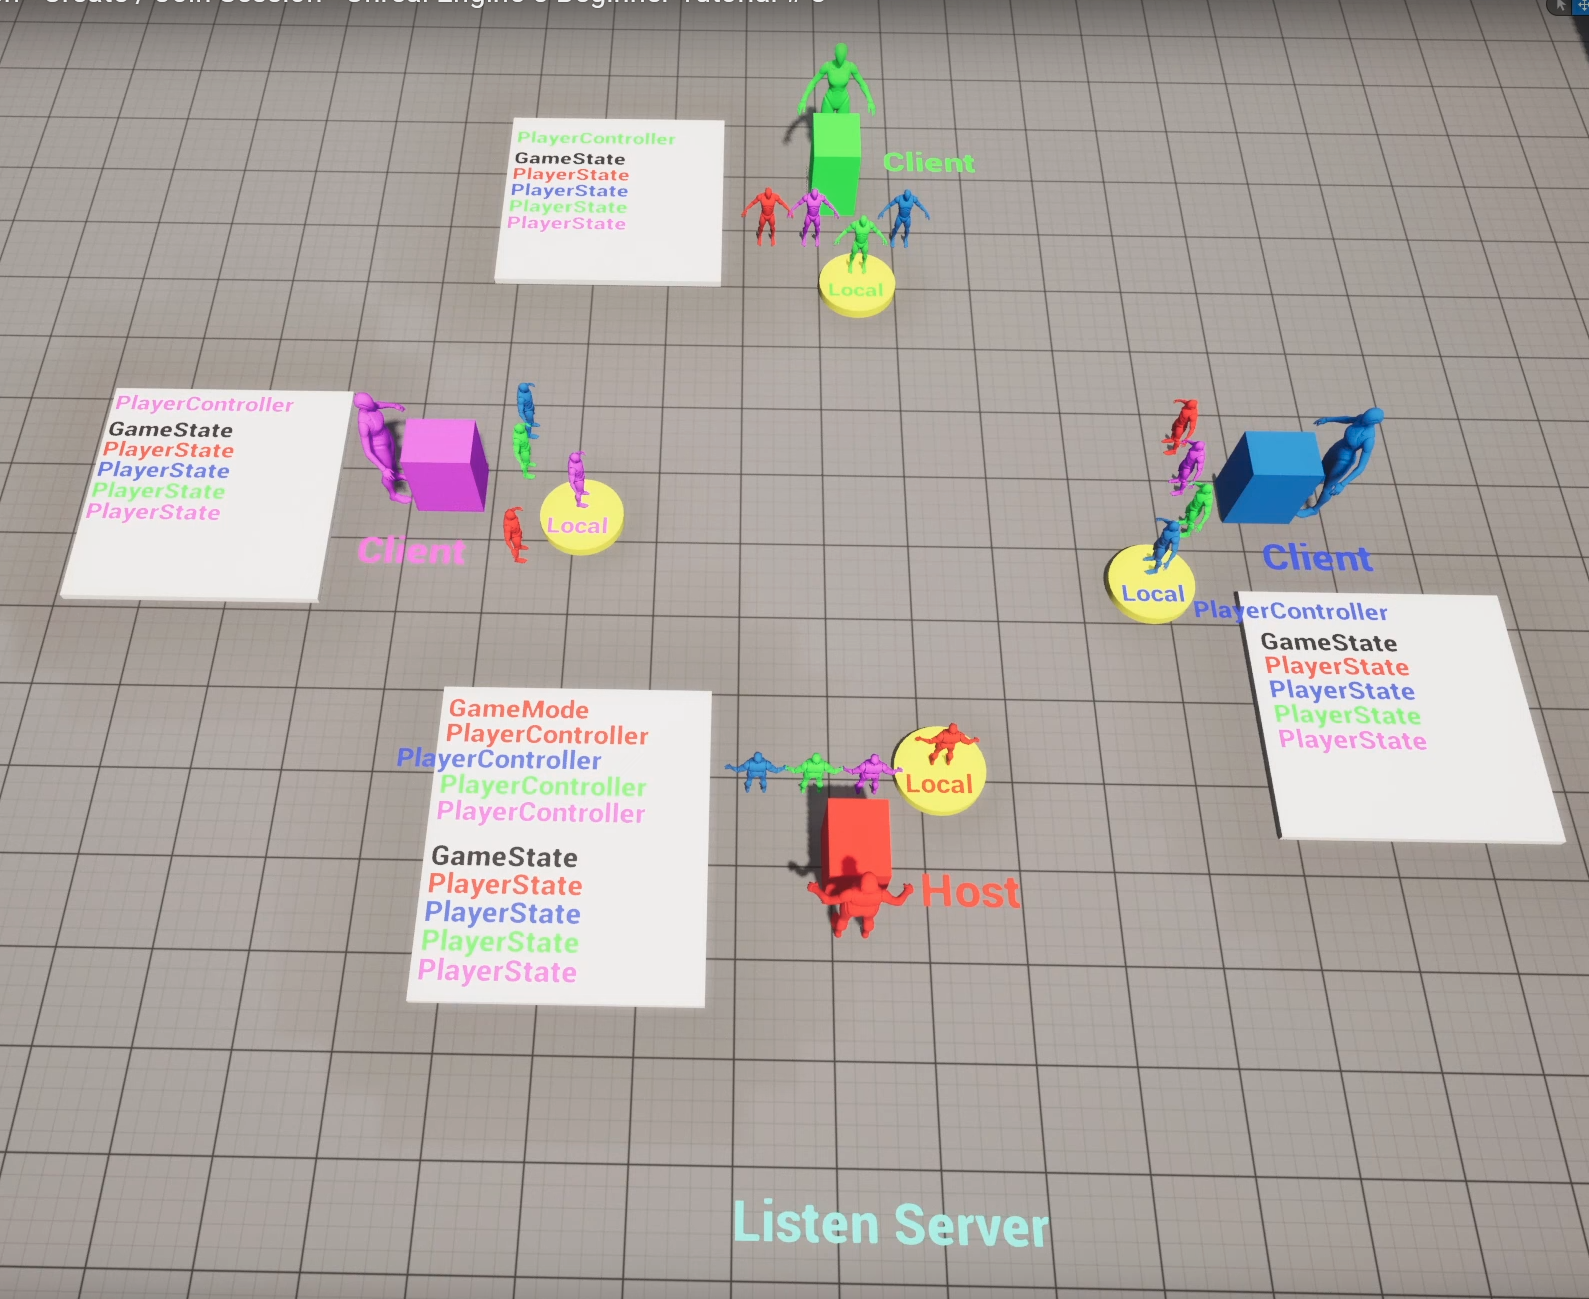The image size is (1589, 1299).
Task: Select small blue mannequin right of green cube
Action: tap(904, 217)
